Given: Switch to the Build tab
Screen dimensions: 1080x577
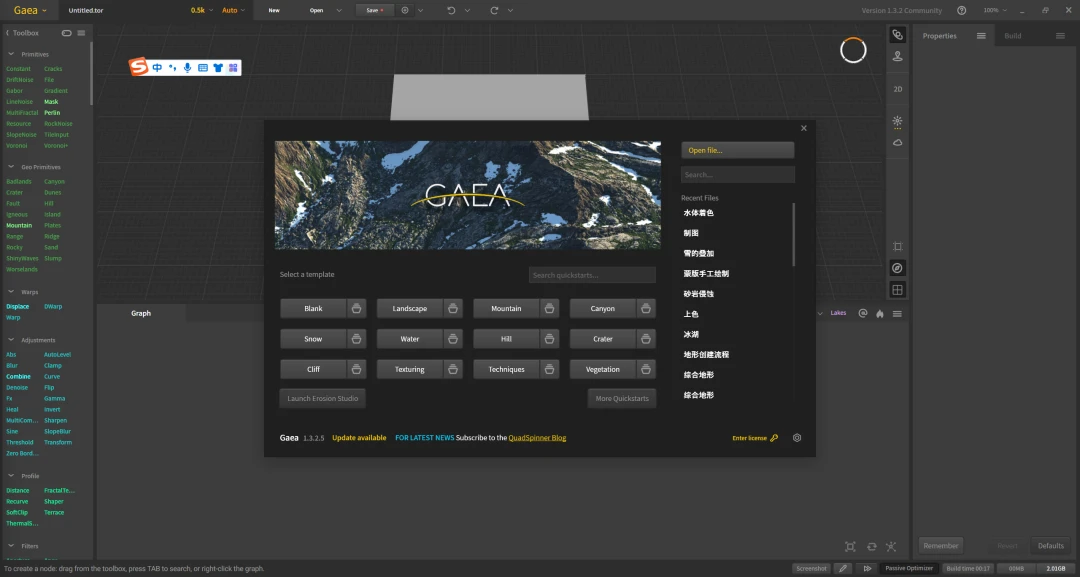Looking at the screenshot, I should tap(1012, 36).
